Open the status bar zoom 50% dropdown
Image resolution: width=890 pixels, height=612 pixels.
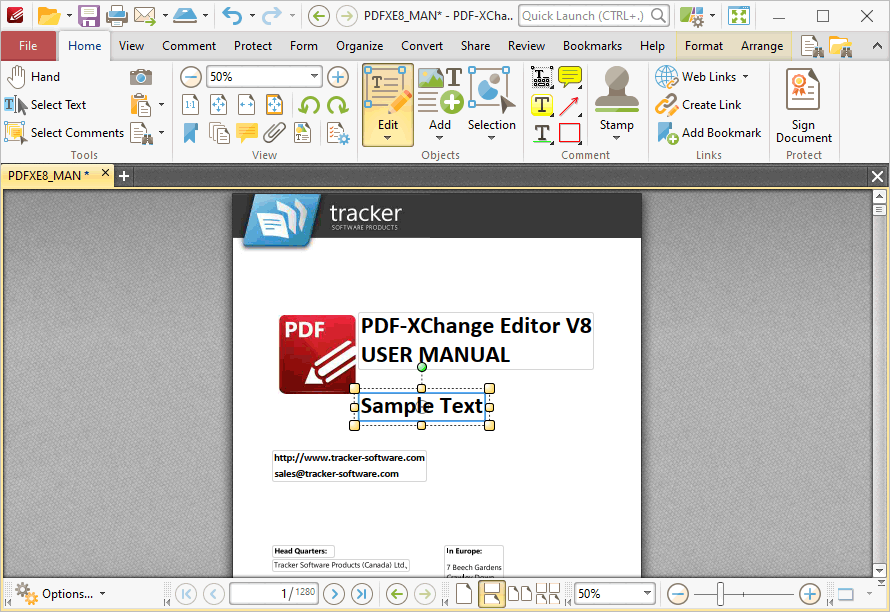[647, 594]
